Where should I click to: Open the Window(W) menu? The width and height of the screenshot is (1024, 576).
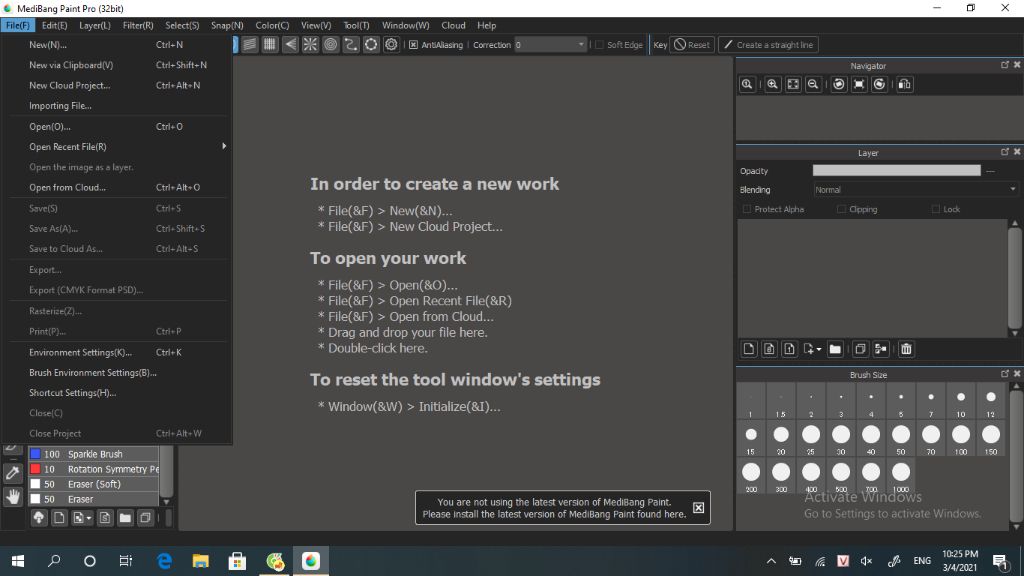click(406, 25)
